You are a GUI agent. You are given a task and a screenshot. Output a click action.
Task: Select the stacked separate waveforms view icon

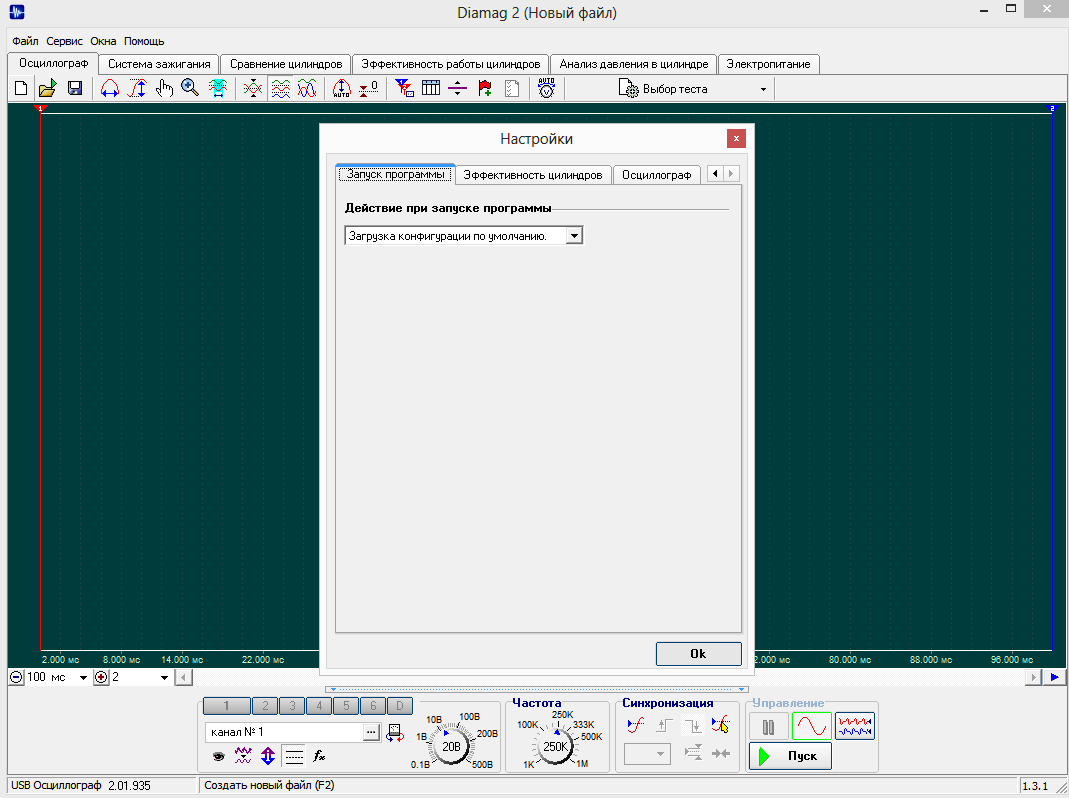point(280,88)
